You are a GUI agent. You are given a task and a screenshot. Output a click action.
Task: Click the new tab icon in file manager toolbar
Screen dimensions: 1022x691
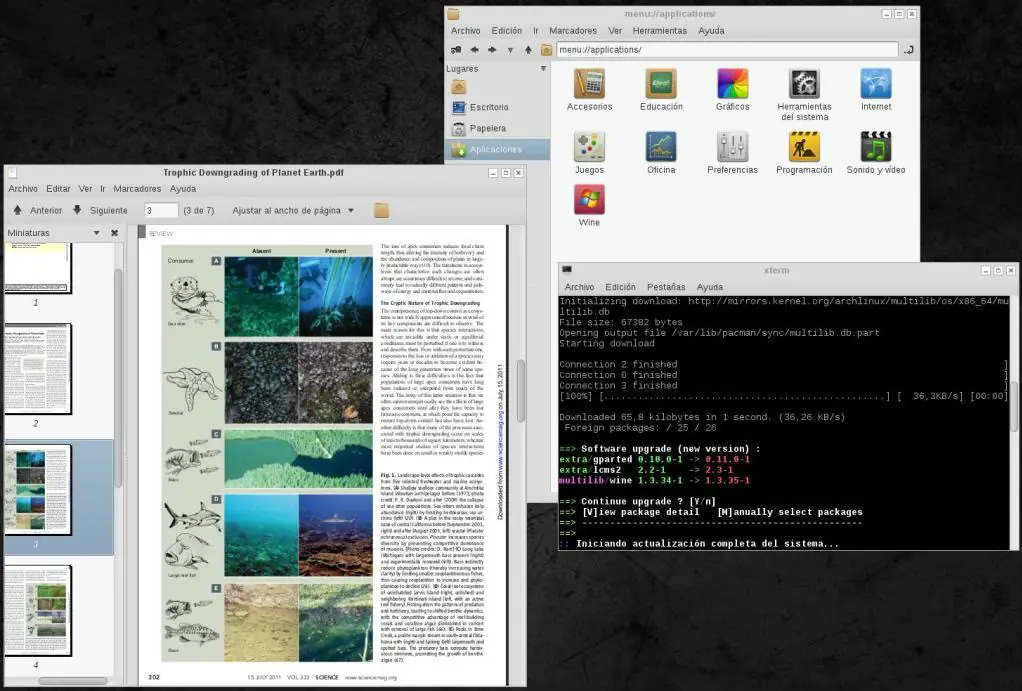click(456, 50)
